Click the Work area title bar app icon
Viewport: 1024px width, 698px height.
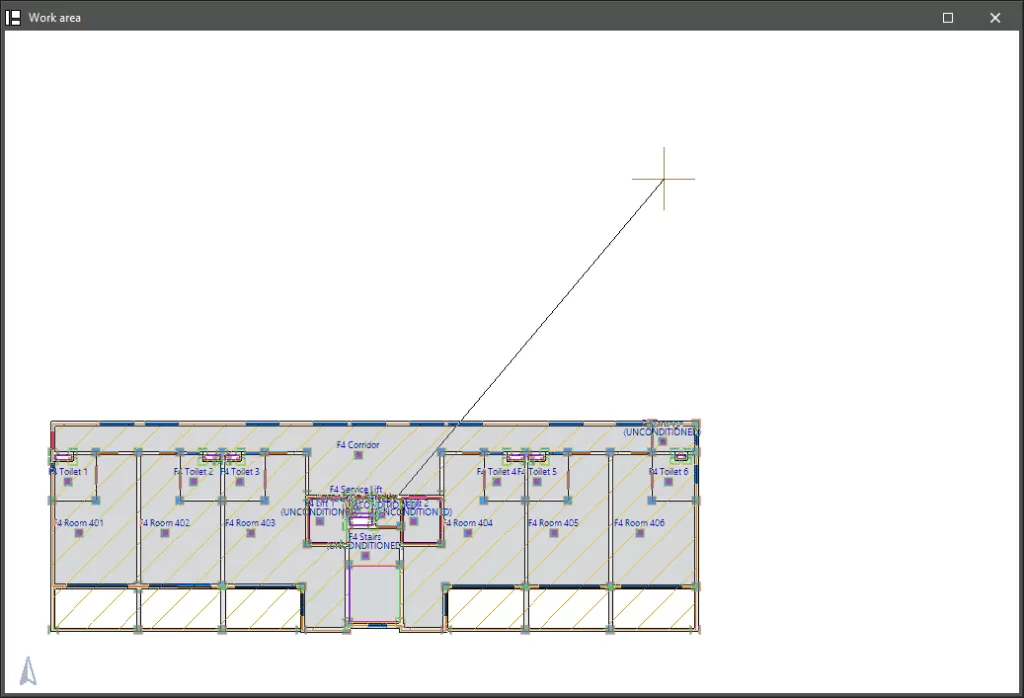tap(14, 17)
